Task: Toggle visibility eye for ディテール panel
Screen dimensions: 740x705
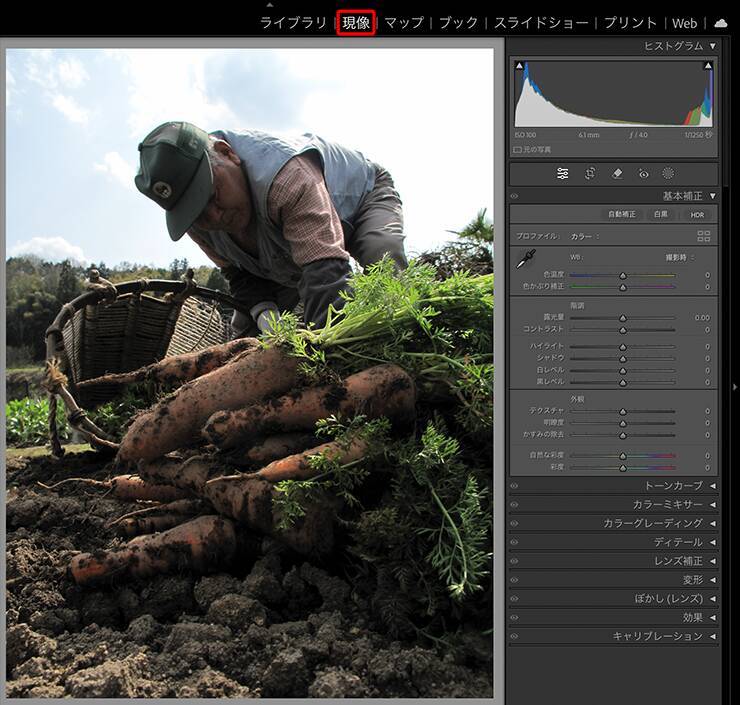Action: [514, 542]
